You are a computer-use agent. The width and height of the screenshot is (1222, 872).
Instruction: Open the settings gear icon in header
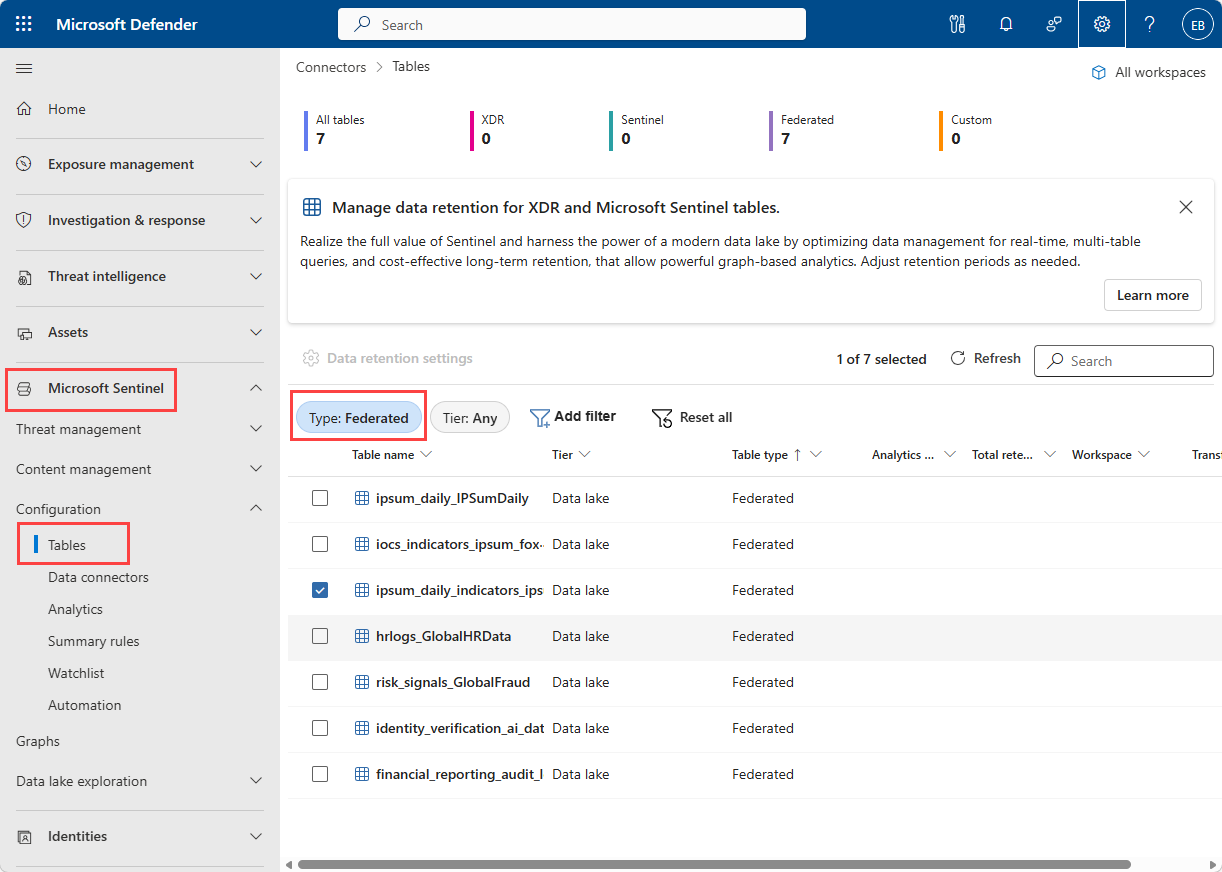[1102, 24]
